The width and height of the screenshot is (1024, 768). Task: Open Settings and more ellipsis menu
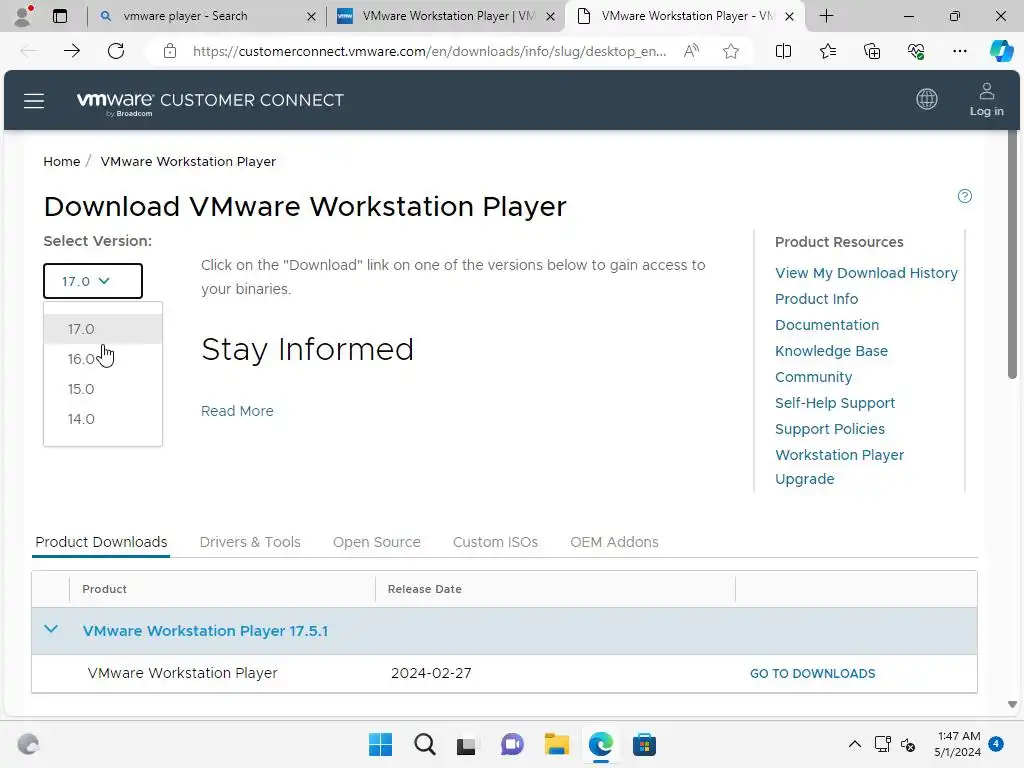(x=959, y=51)
